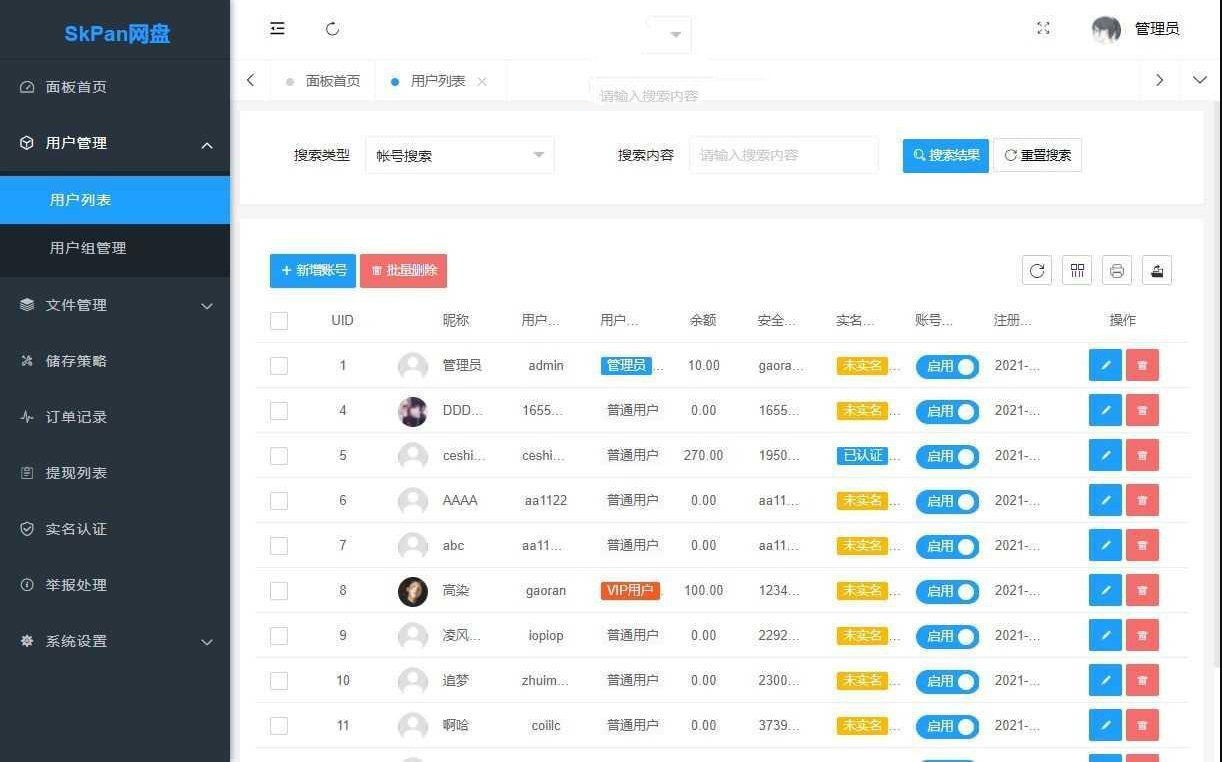Expand the 系统设置 sidebar menu
Image resolution: width=1222 pixels, height=762 pixels.
(x=115, y=641)
